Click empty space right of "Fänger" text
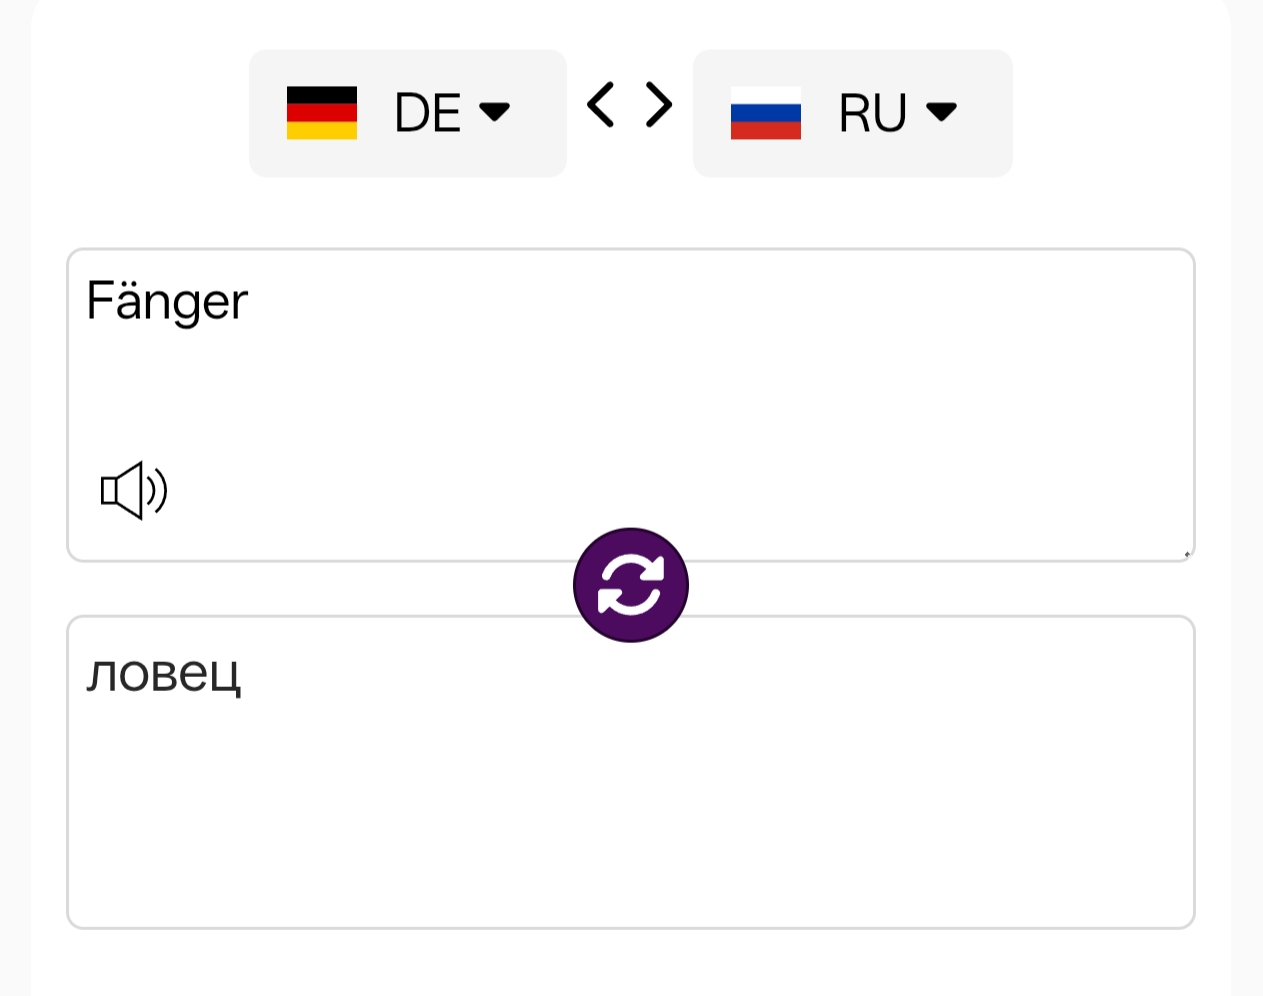 (700, 302)
